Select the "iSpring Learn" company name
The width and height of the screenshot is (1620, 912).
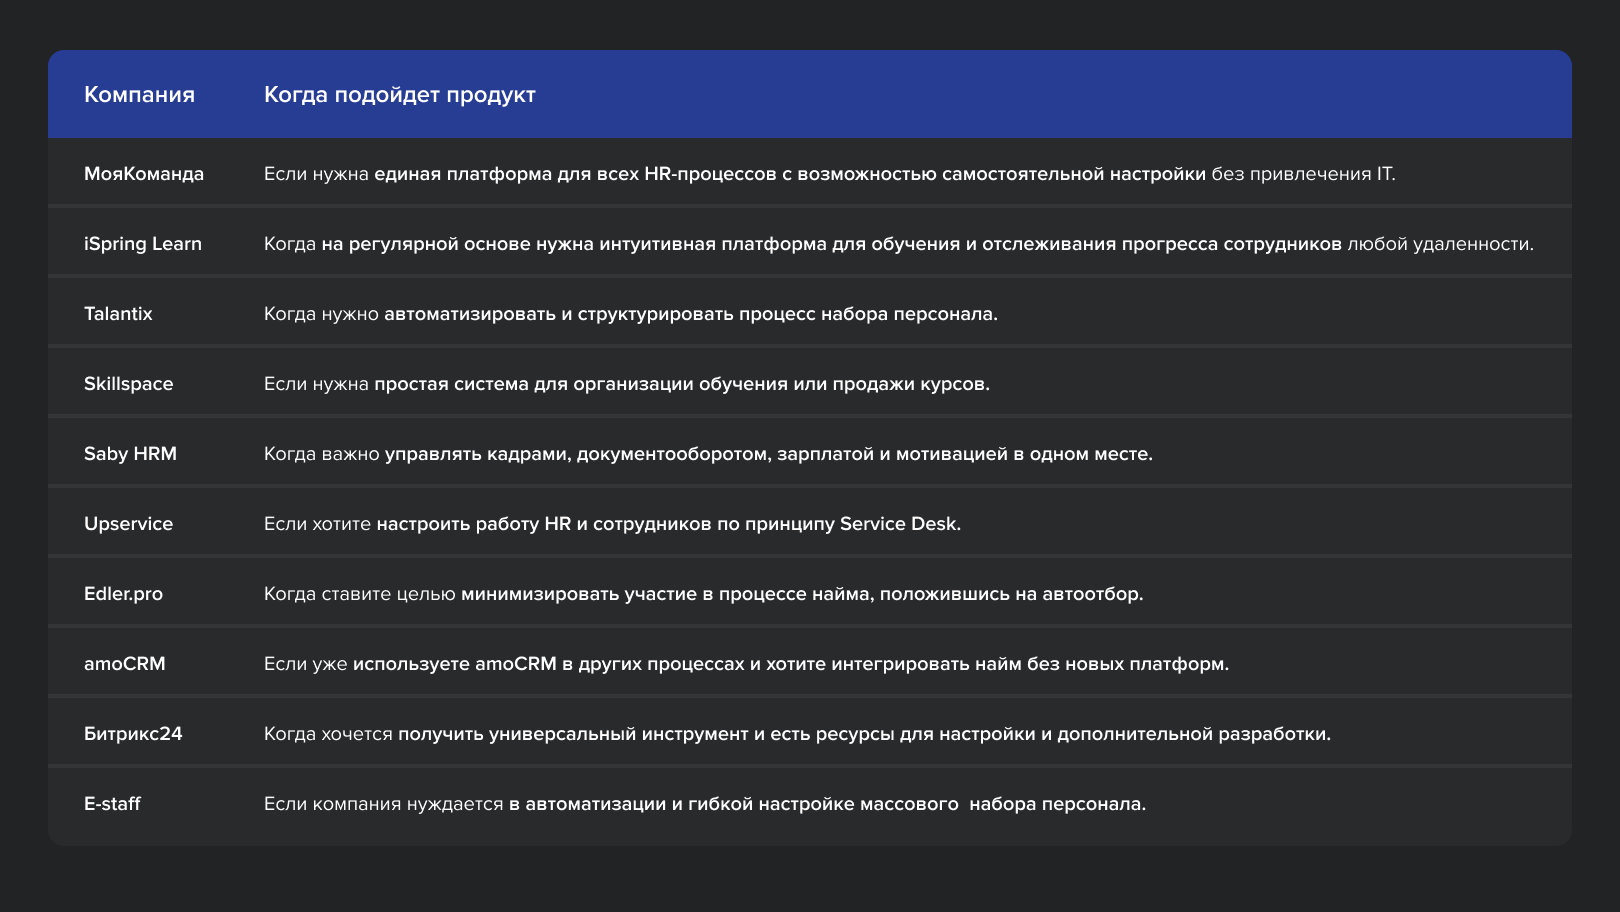tap(143, 244)
